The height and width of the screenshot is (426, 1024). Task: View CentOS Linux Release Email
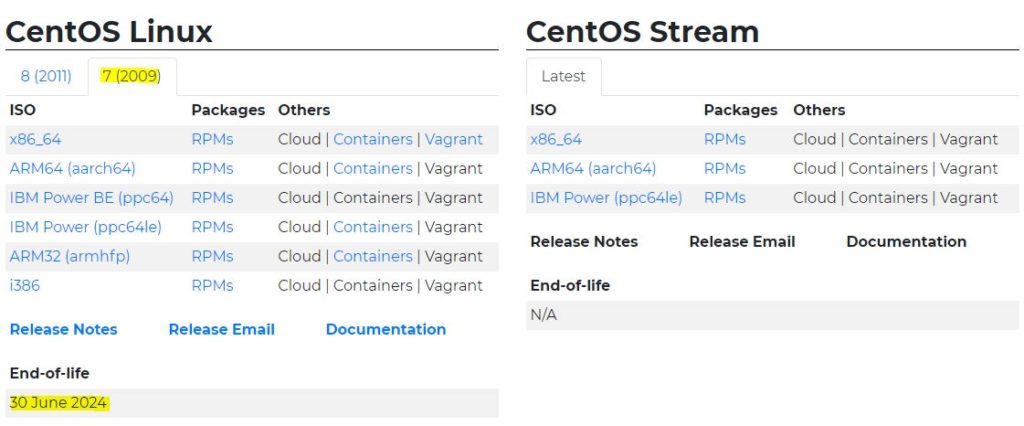(221, 329)
